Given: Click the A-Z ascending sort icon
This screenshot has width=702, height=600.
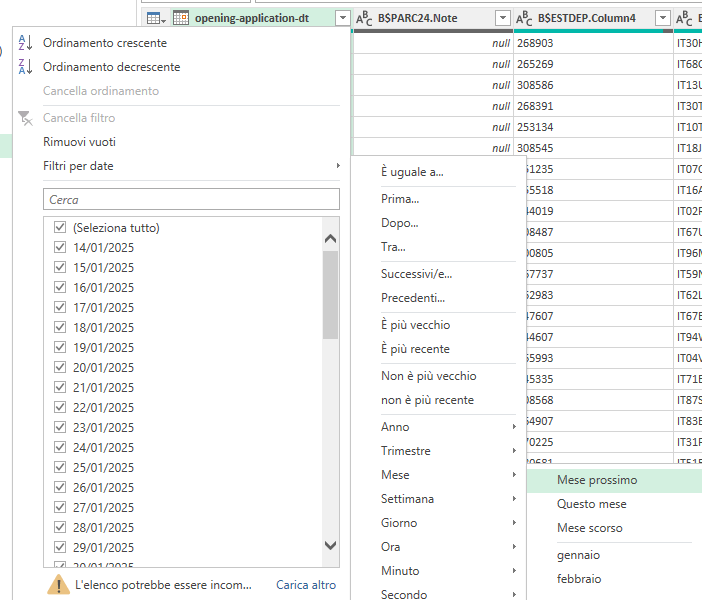Looking at the screenshot, I should point(25,43).
